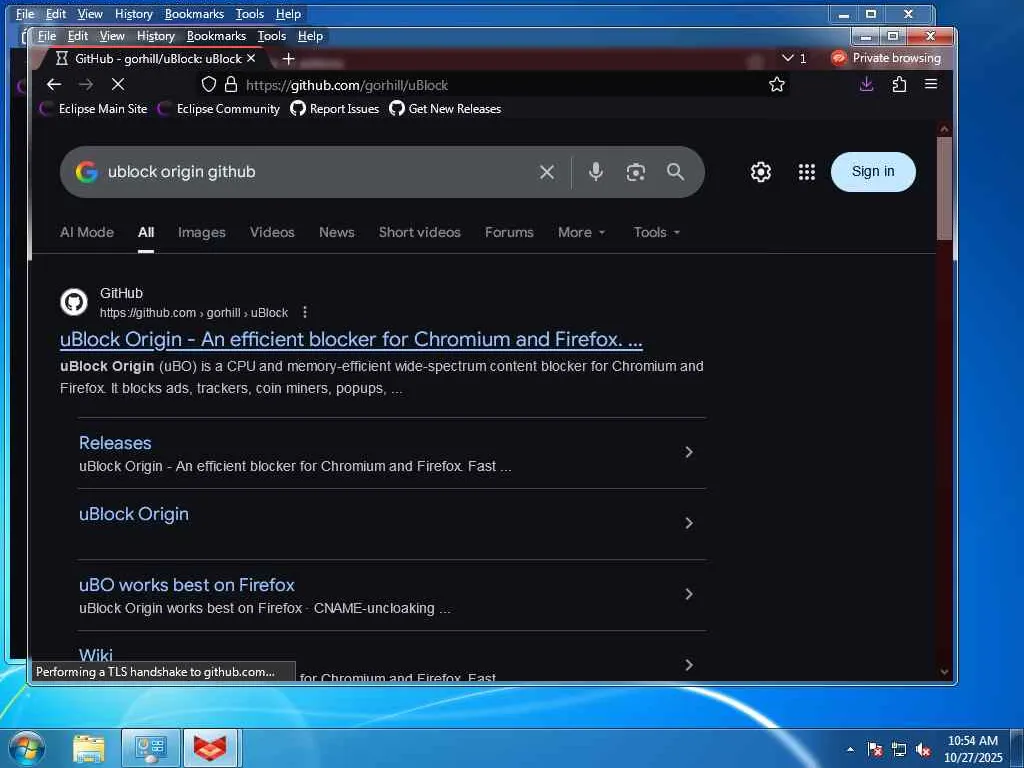
Task: Open Windows Start button
Action: (x=27, y=748)
